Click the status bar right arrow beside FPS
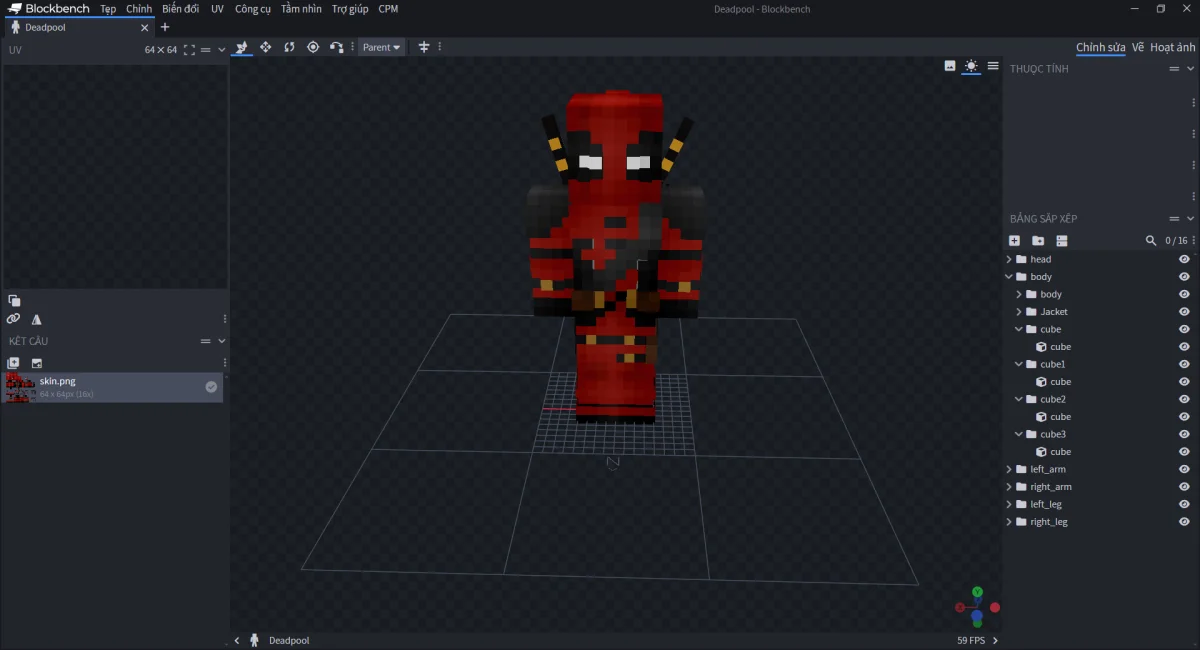The image size is (1200, 650). click(995, 640)
